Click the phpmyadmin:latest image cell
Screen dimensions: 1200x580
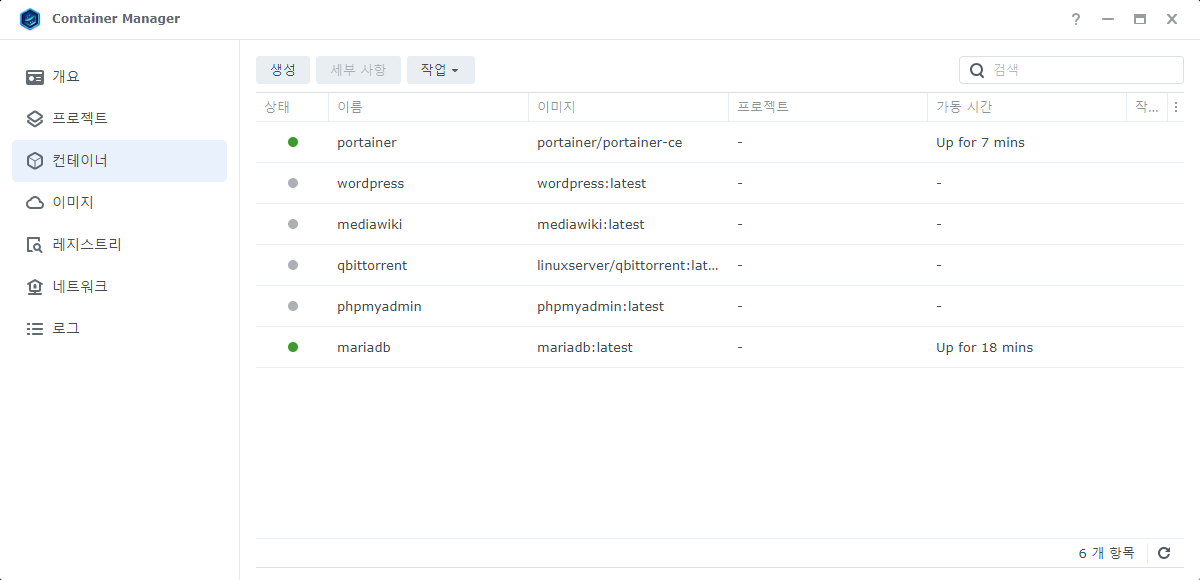coord(601,306)
